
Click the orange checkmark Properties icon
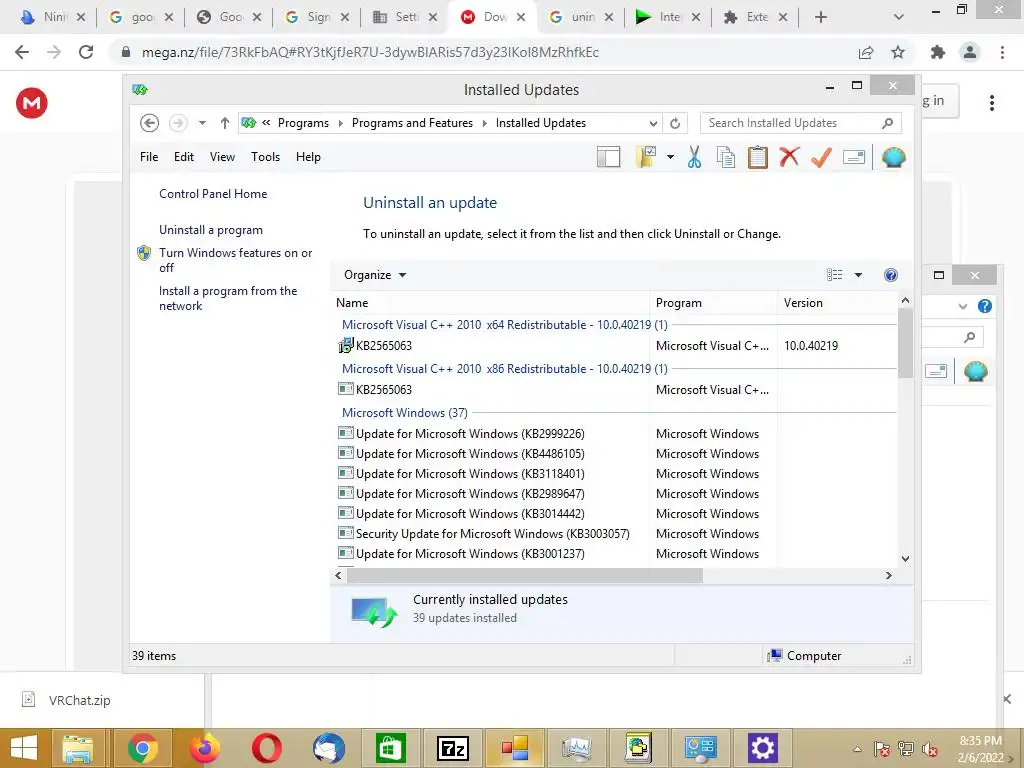(822, 157)
